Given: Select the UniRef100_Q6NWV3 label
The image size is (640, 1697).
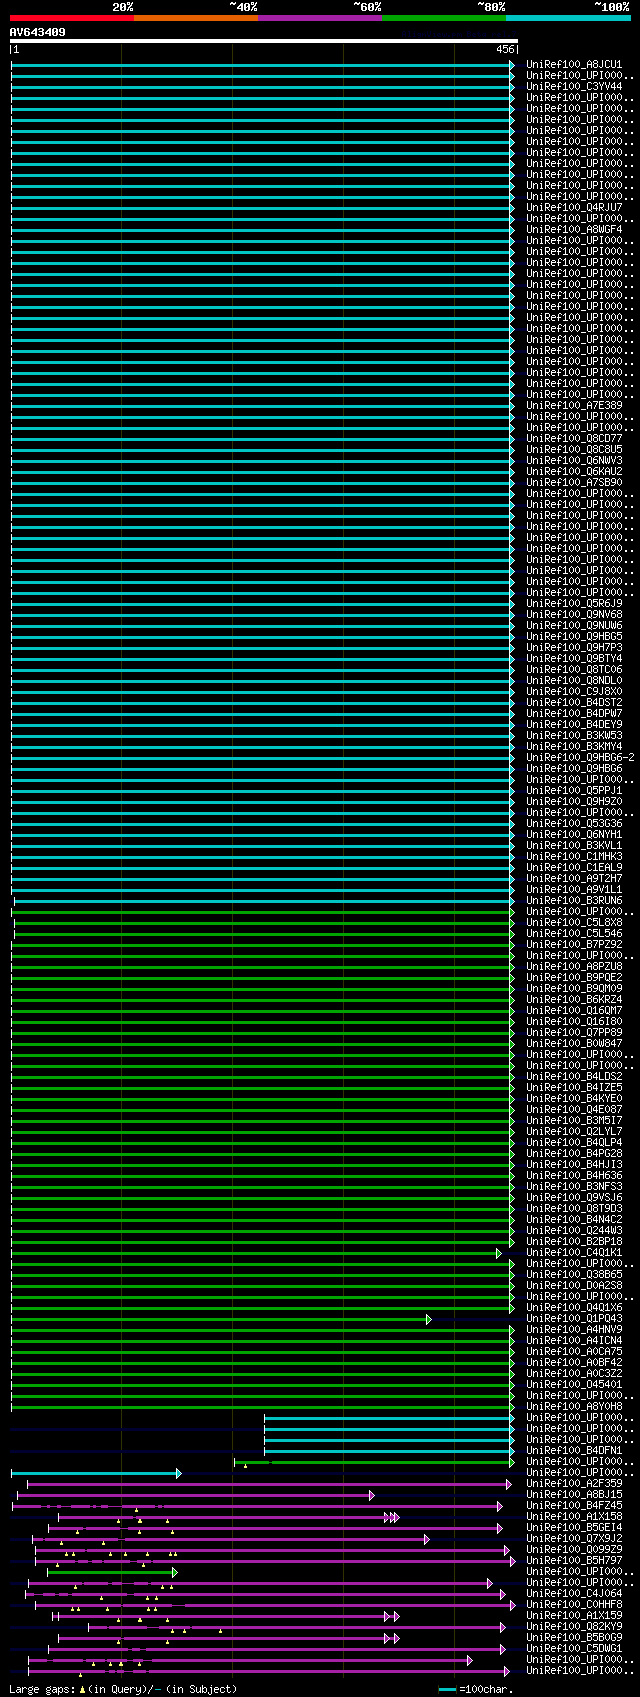Looking at the screenshot, I should pos(574,461).
